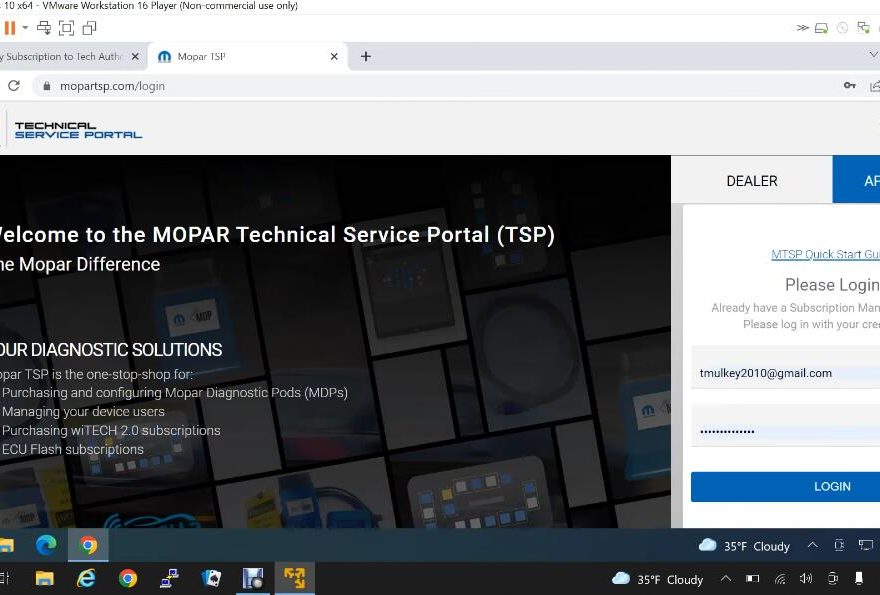
Task: Send Ctrl+Alt+Del to the virtual machine
Action: coord(44,28)
